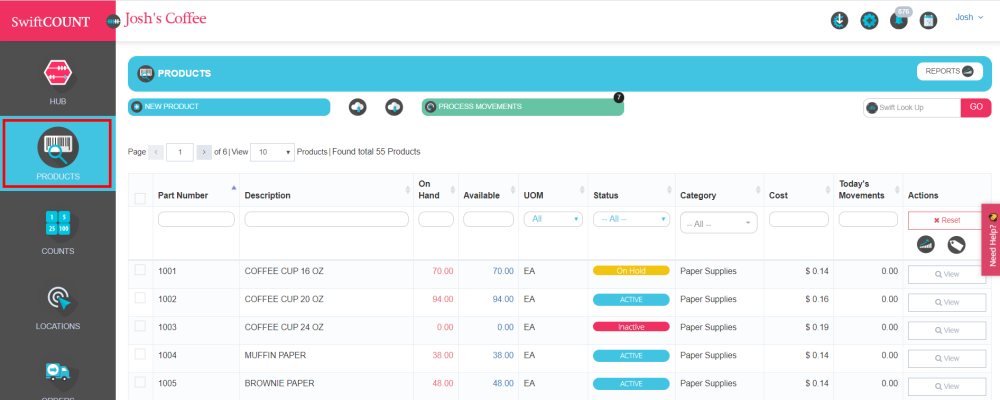Click the New Product button
1000x400 pixels.
(229, 107)
